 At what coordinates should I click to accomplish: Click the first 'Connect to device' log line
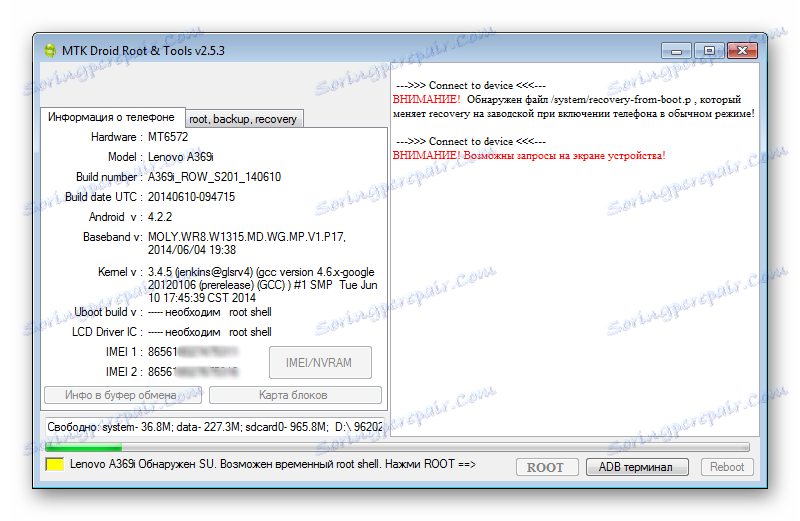coord(470,85)
